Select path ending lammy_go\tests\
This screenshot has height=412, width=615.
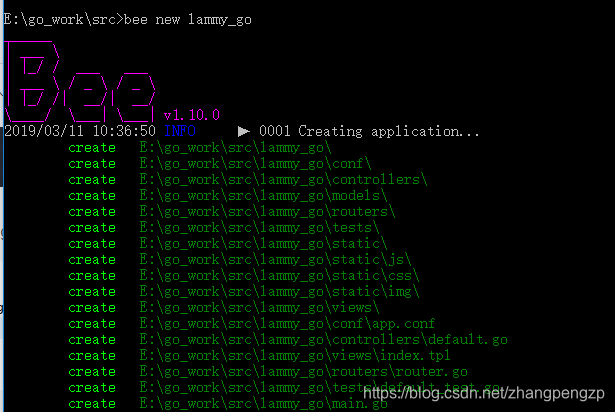[x=260, y=228]
